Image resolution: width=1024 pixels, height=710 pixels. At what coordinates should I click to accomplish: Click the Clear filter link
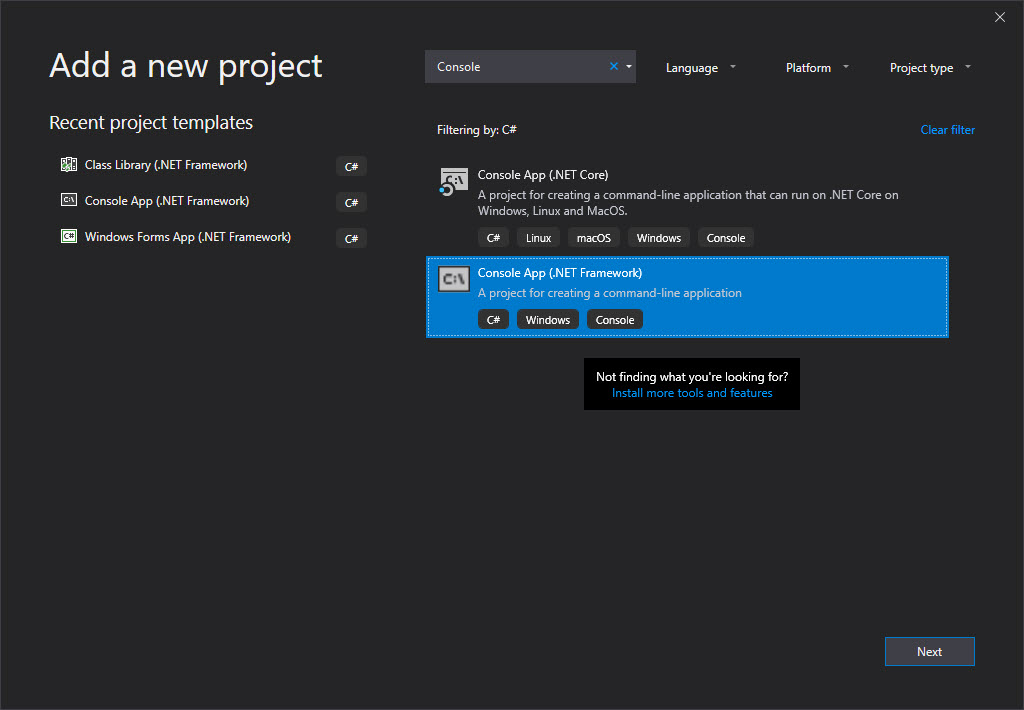[x=947, y=129]
